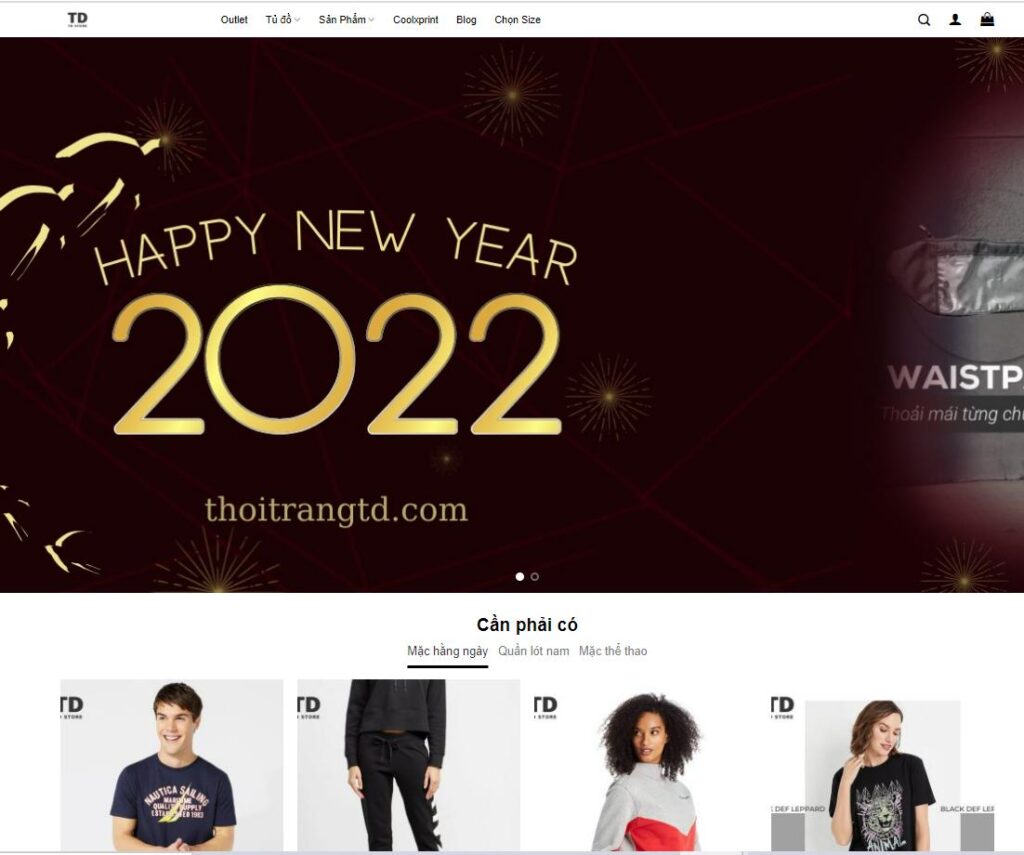Select the first slider pagination dot
The width and height of the screenshot is (1024, 855).
[520, 577]
